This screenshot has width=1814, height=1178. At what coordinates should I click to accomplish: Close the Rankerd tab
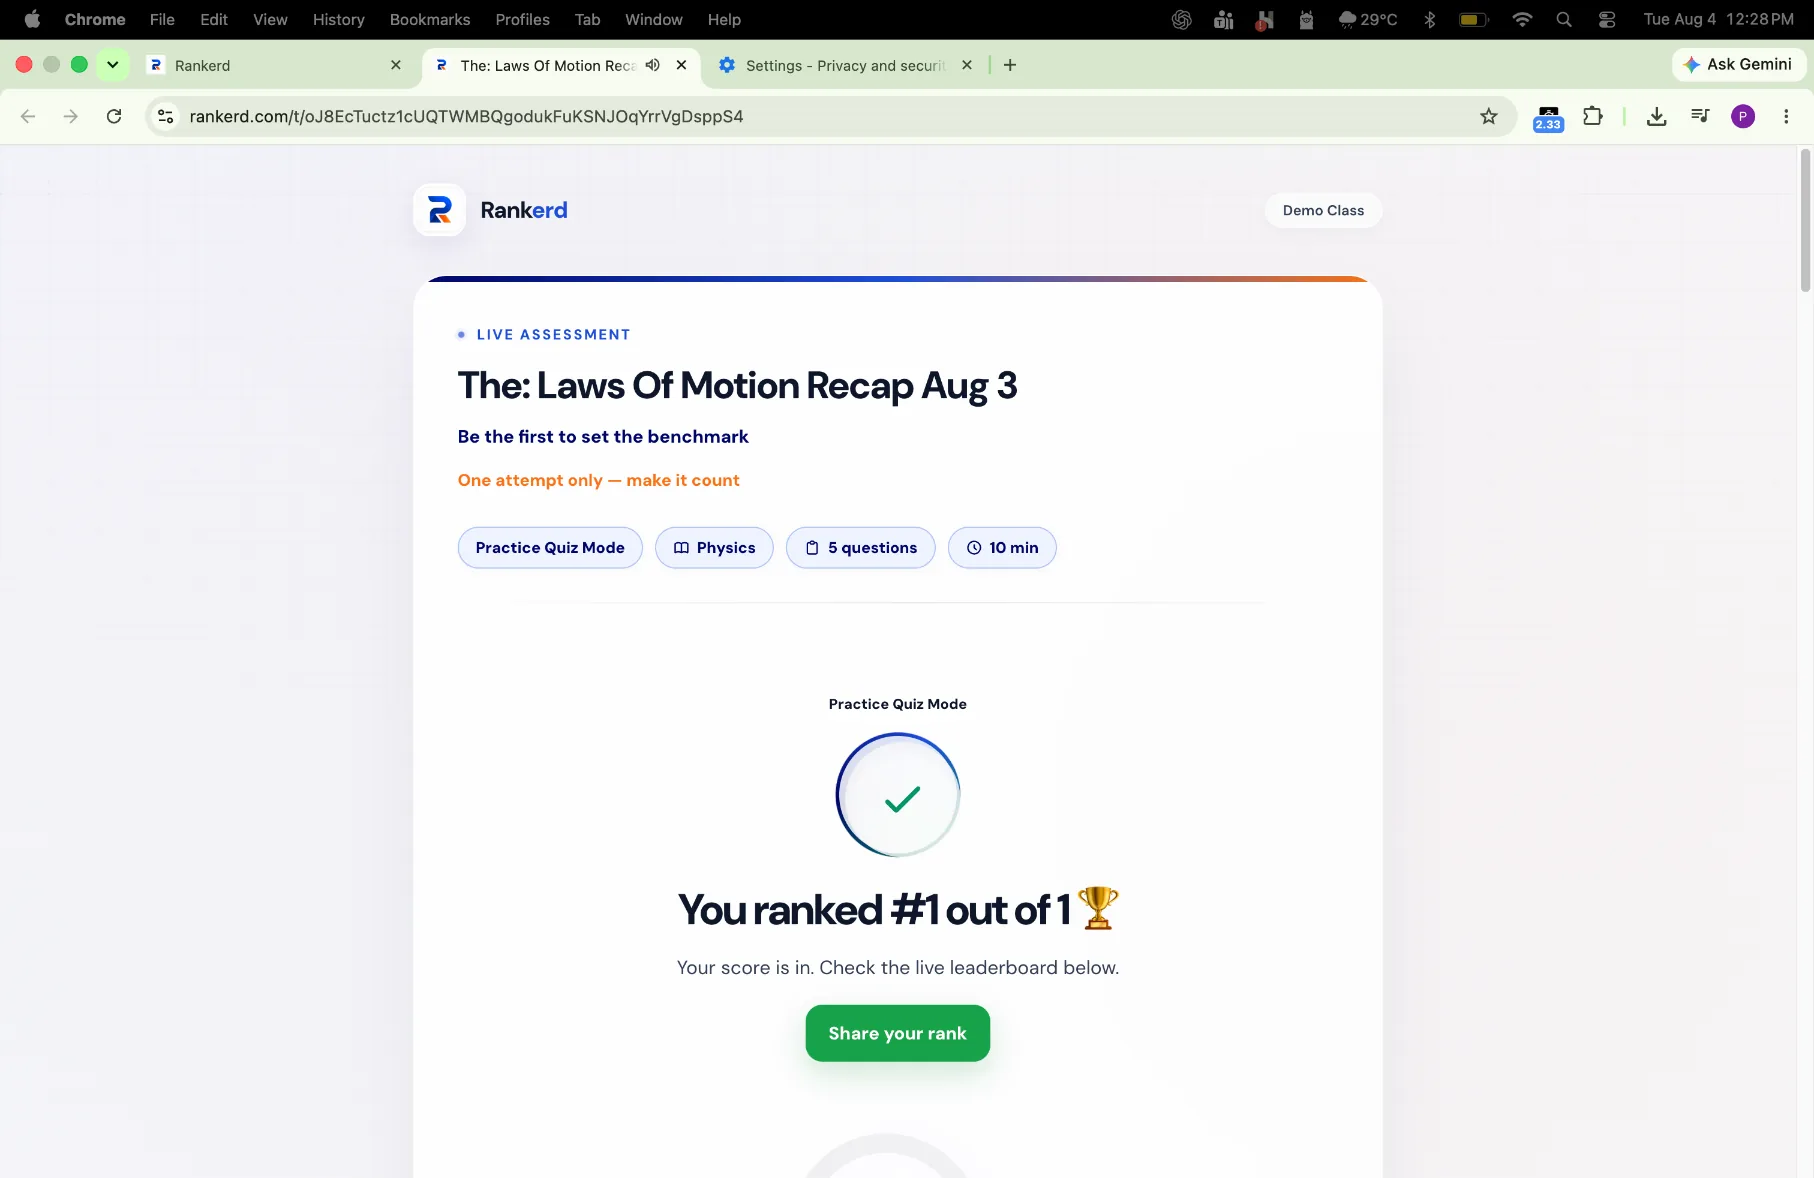coord(396,65)
